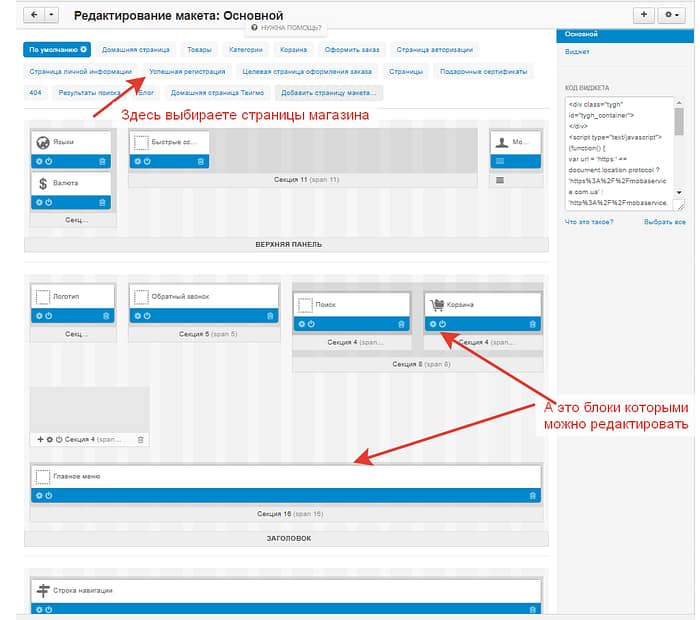Delete the Обратный звонок block
700x620 pixels.
[270, 316]
